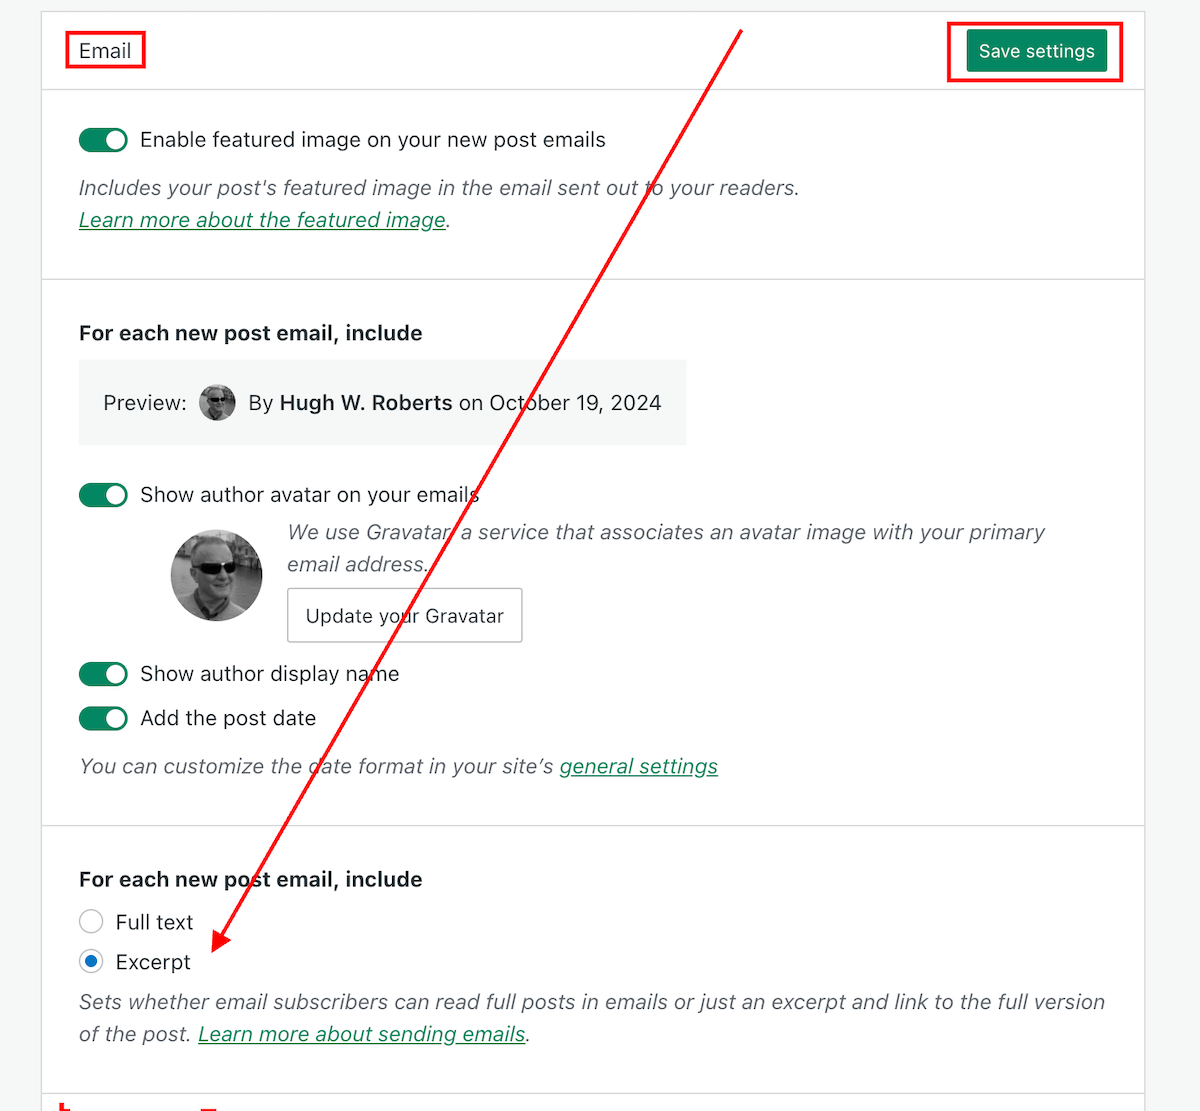Click the Gravatar service description text

coord(665,533)
